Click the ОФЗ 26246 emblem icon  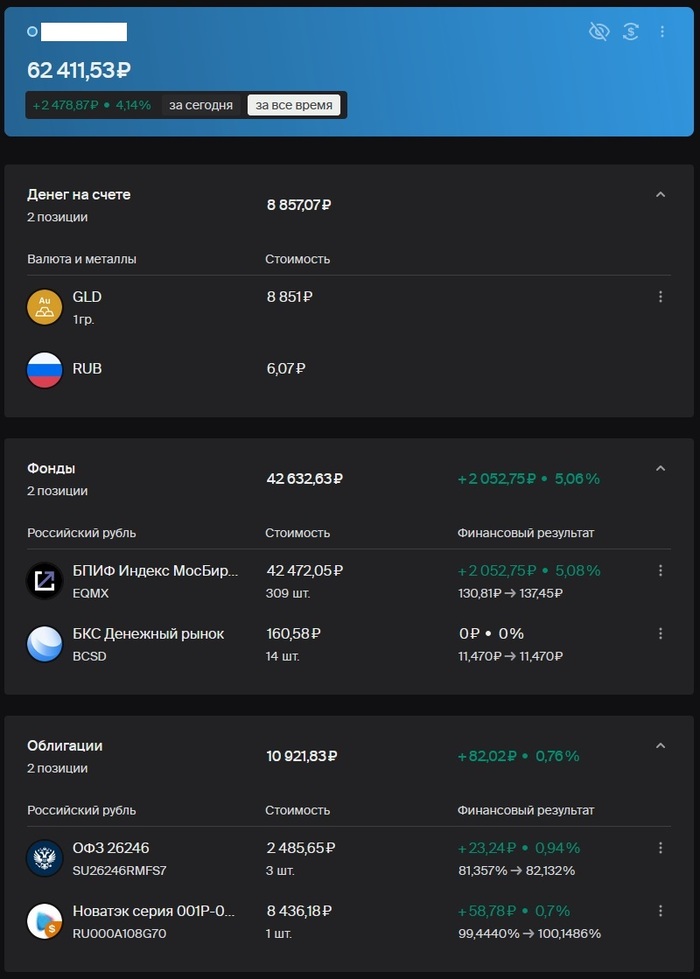click(44, 858)
